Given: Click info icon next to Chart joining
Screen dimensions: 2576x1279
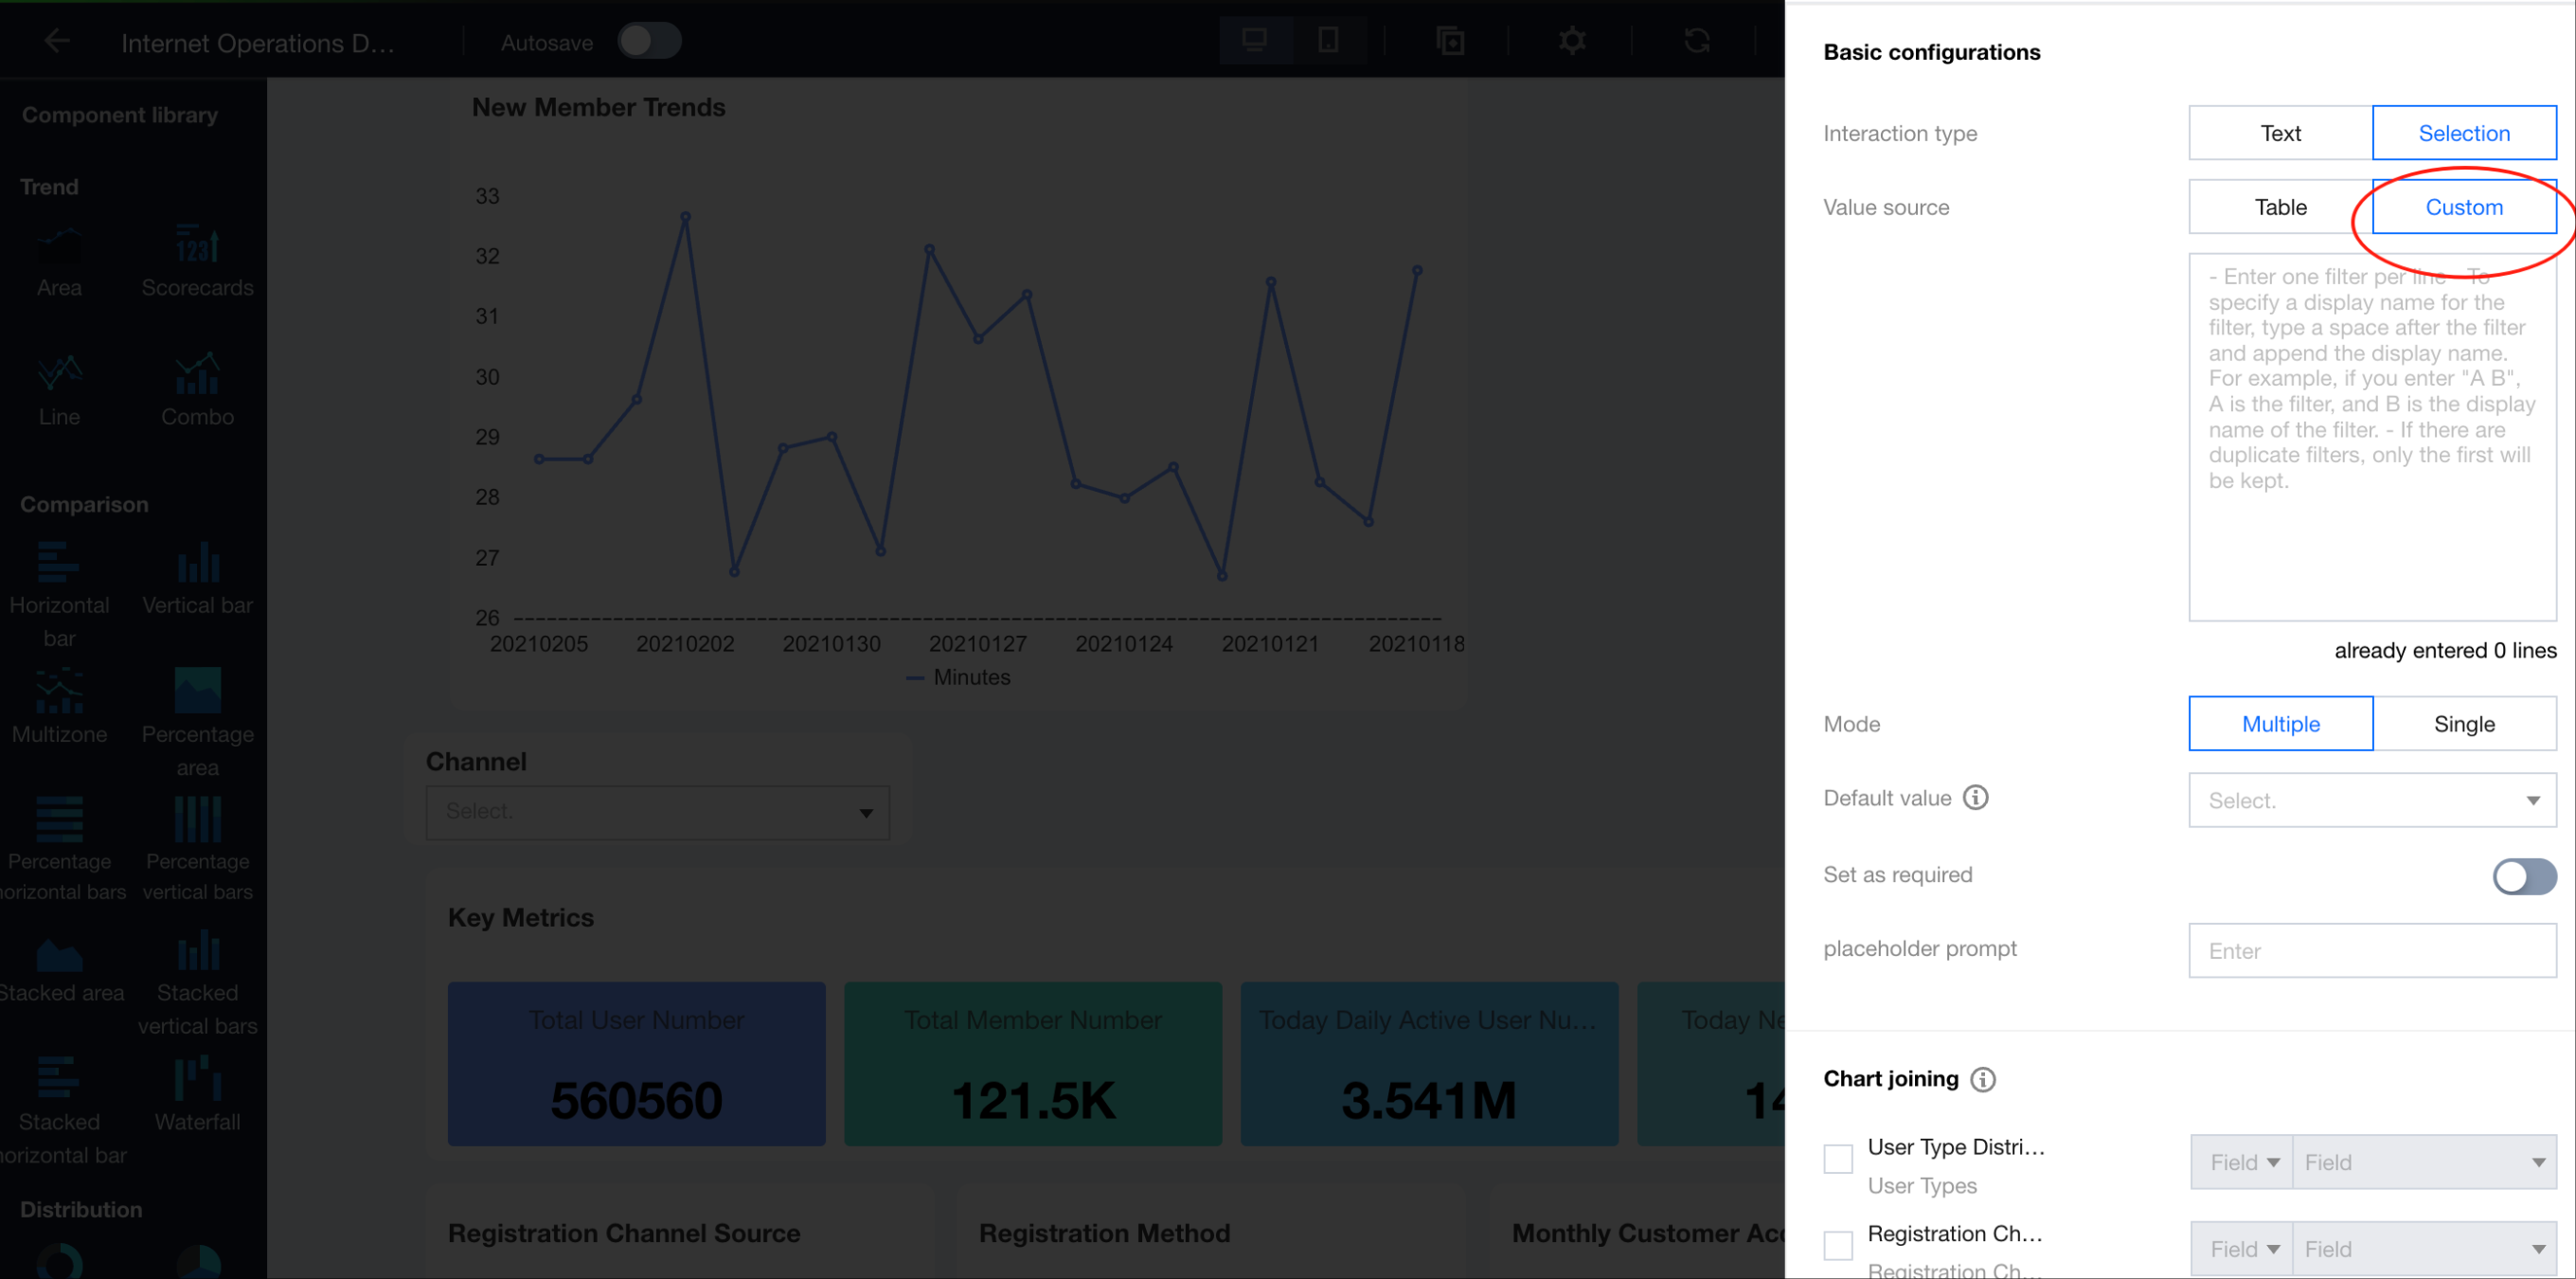Looking at the screenshot, I should coord(1982,1080).
